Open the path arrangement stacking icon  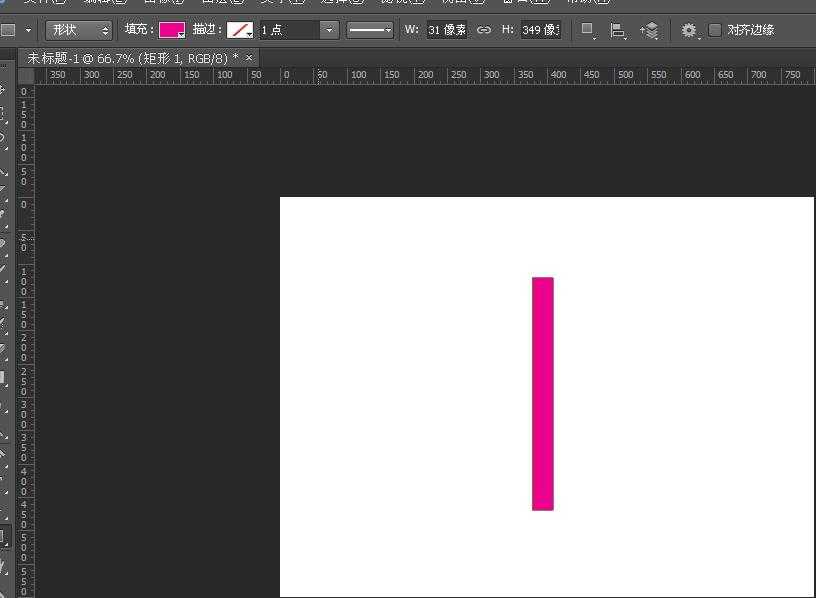click(x=649, y=31)
